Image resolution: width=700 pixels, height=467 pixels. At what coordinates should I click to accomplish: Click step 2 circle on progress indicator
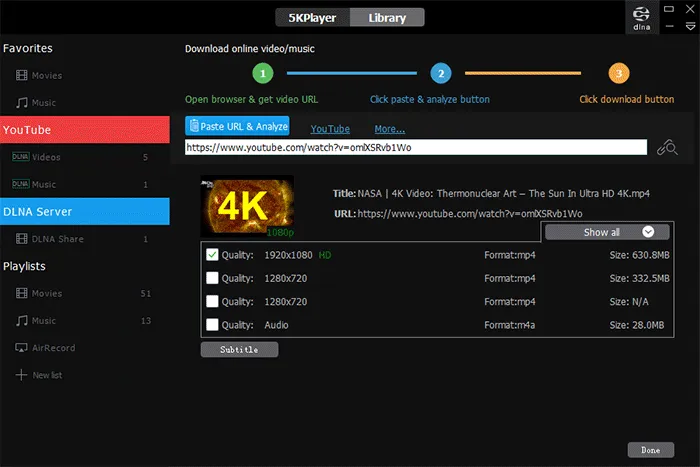[440, 73]
